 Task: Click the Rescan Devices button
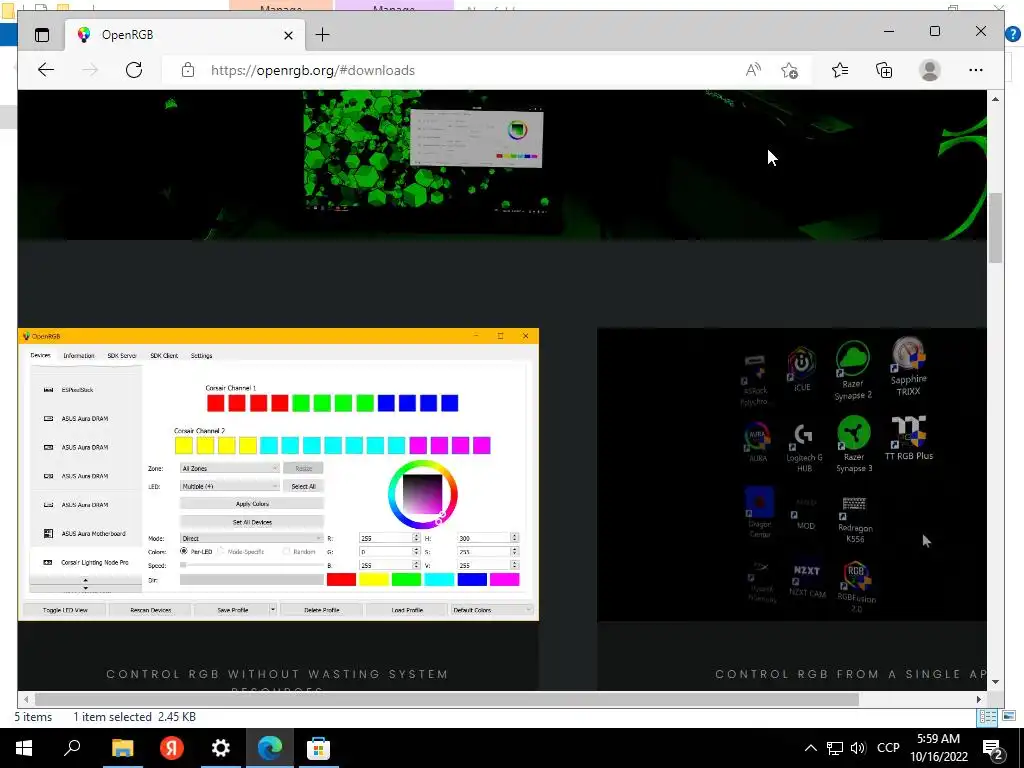[150, 609]
